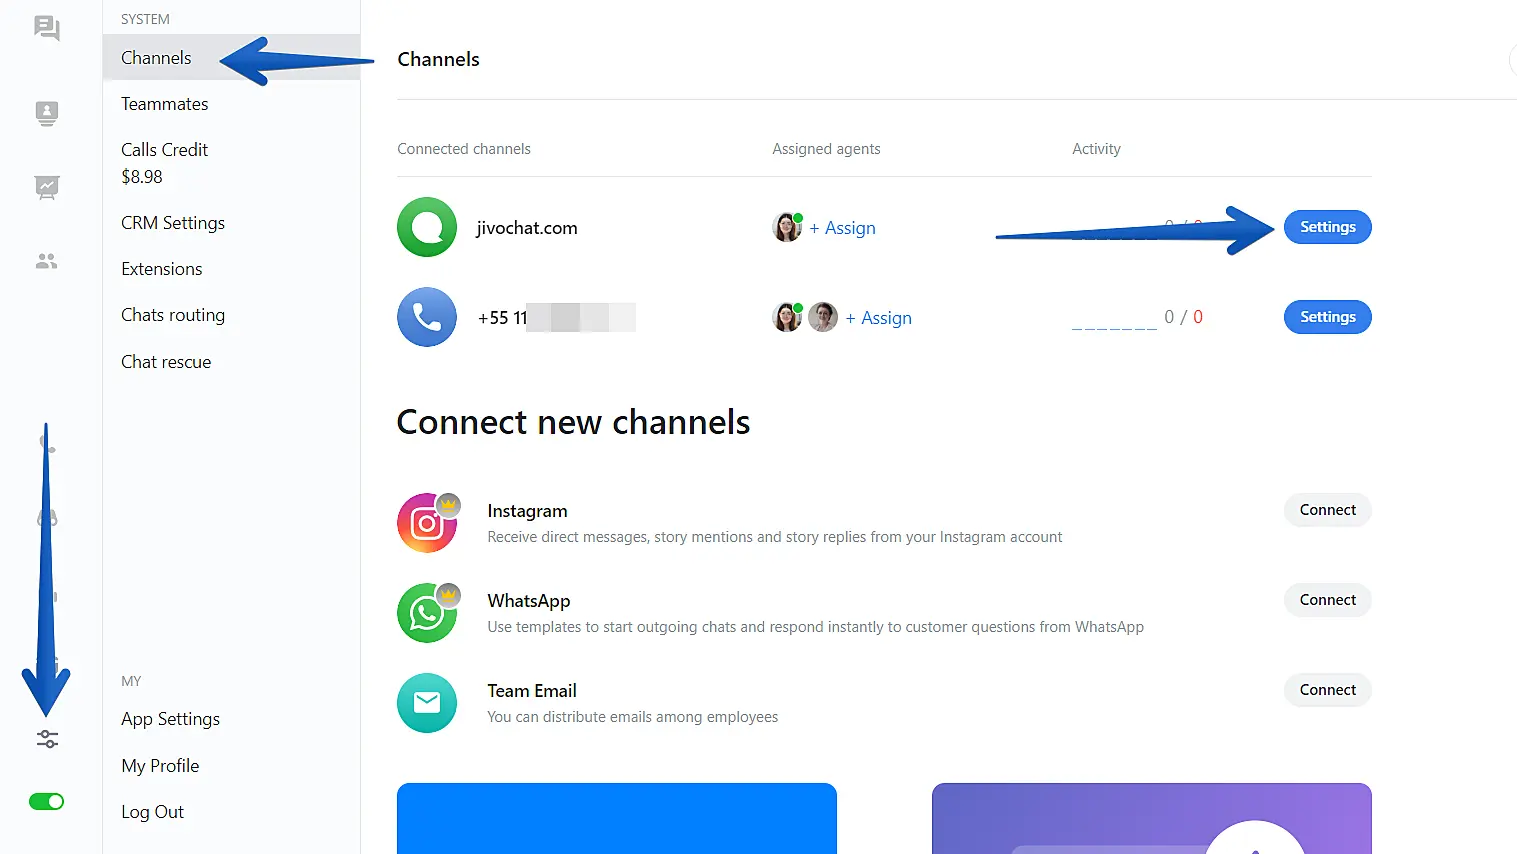Open Settings for jivochat.com channel
This screenshot has height=854, width=1517.
[x=1327, y=227]
